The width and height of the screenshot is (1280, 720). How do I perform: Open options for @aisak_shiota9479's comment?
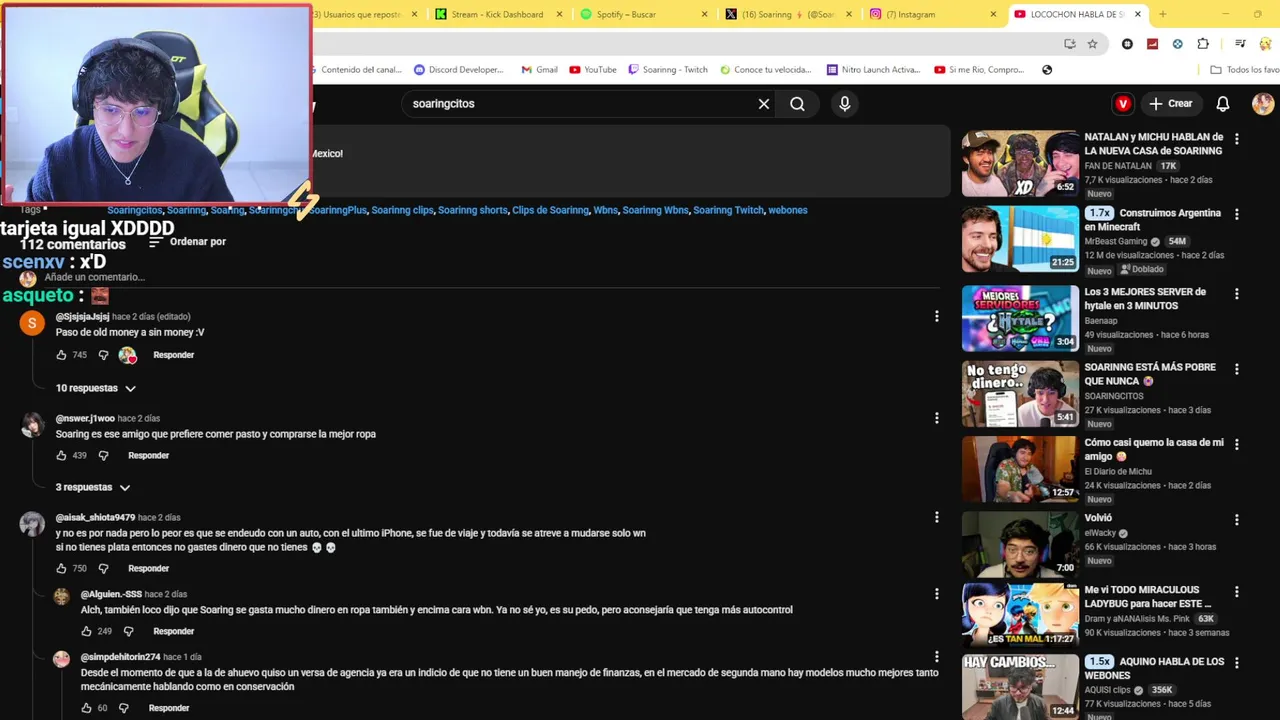pyautogui.click(x=937, y=517)
